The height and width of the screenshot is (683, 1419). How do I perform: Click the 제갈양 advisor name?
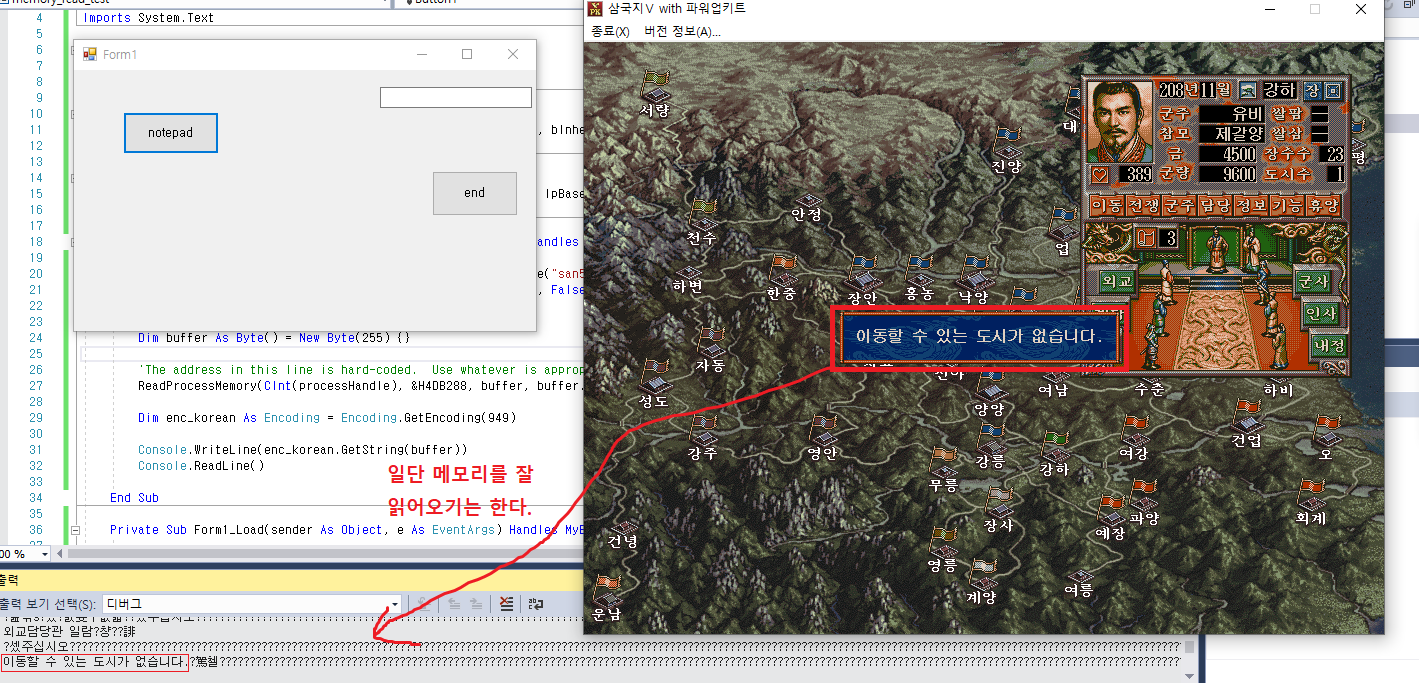pos(1234,133)
